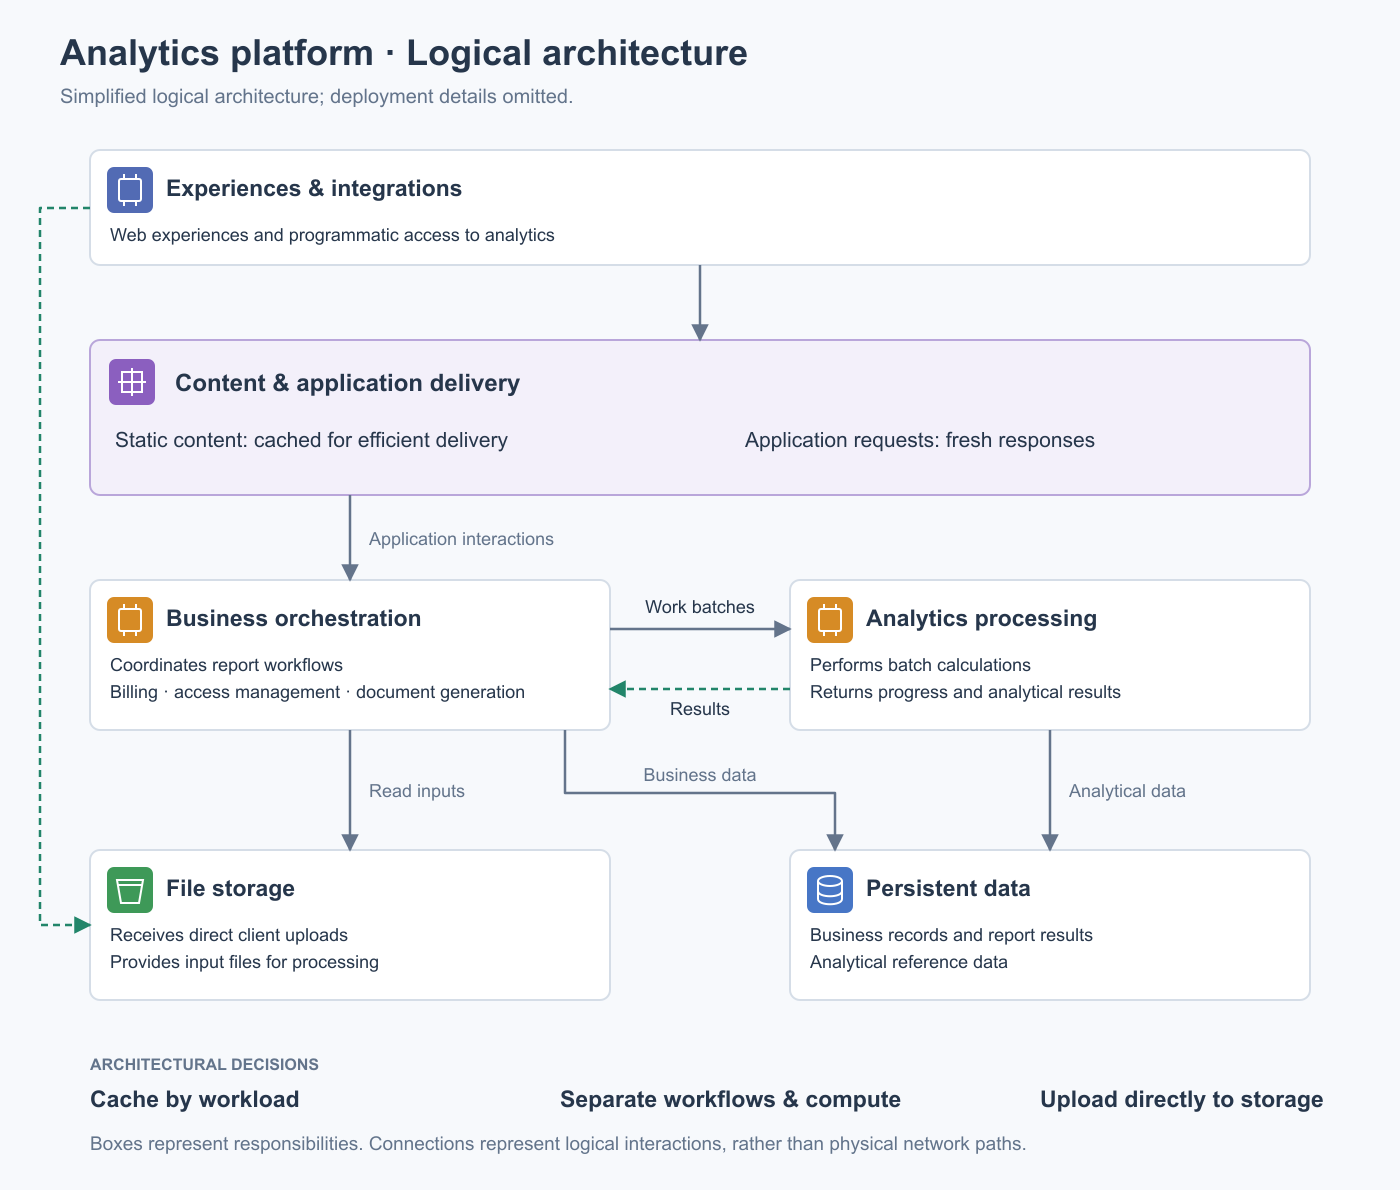Click 'Receives direct client uploads' line
The width and height of the screenshot is (1400, 1190).
pyautogui.click(x=229, y=935)
